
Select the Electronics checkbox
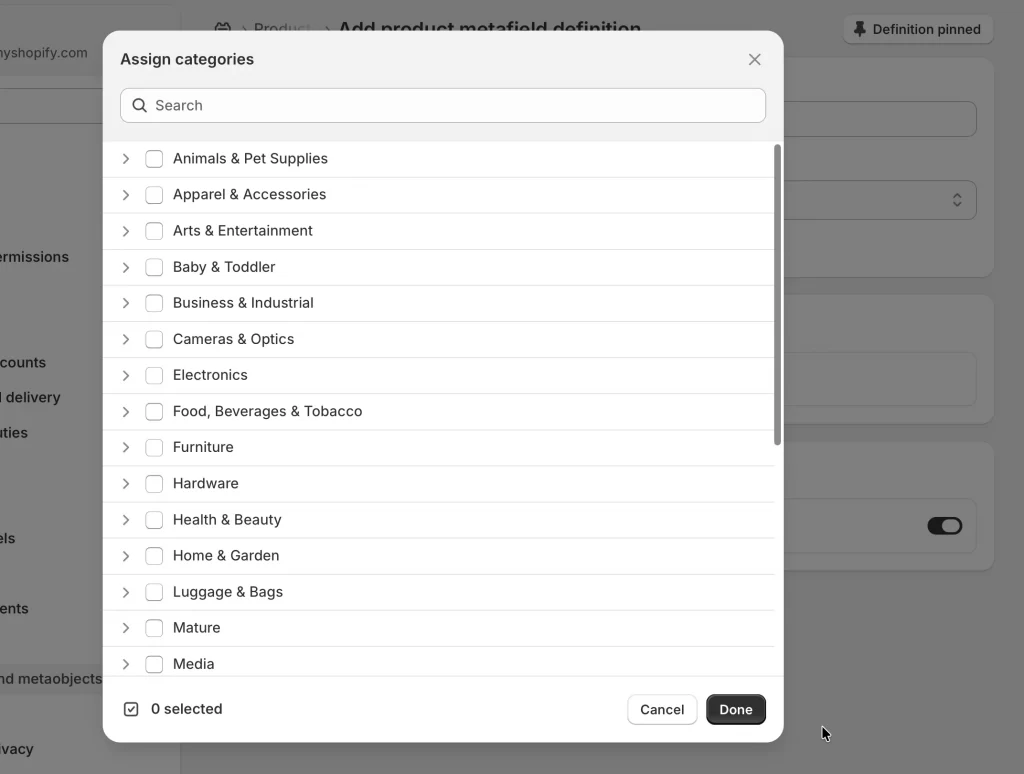154,375
